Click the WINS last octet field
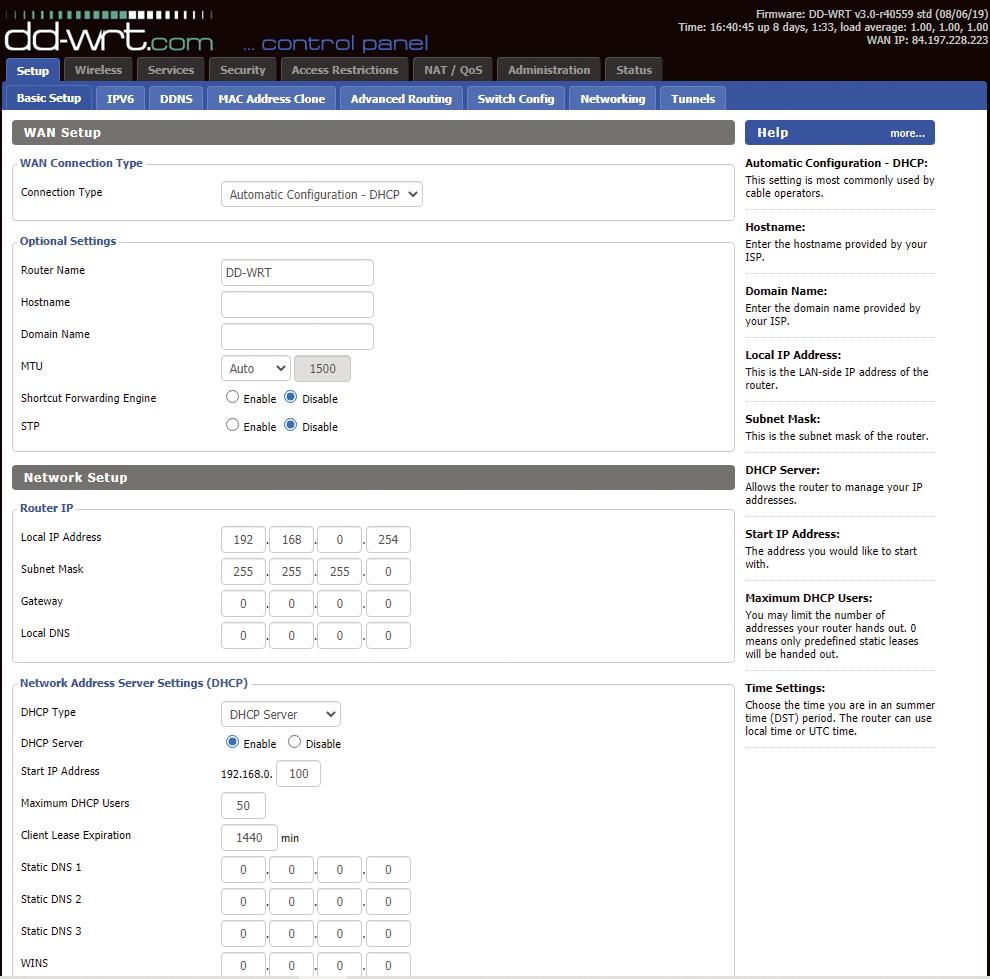 [x=388, y=965]
